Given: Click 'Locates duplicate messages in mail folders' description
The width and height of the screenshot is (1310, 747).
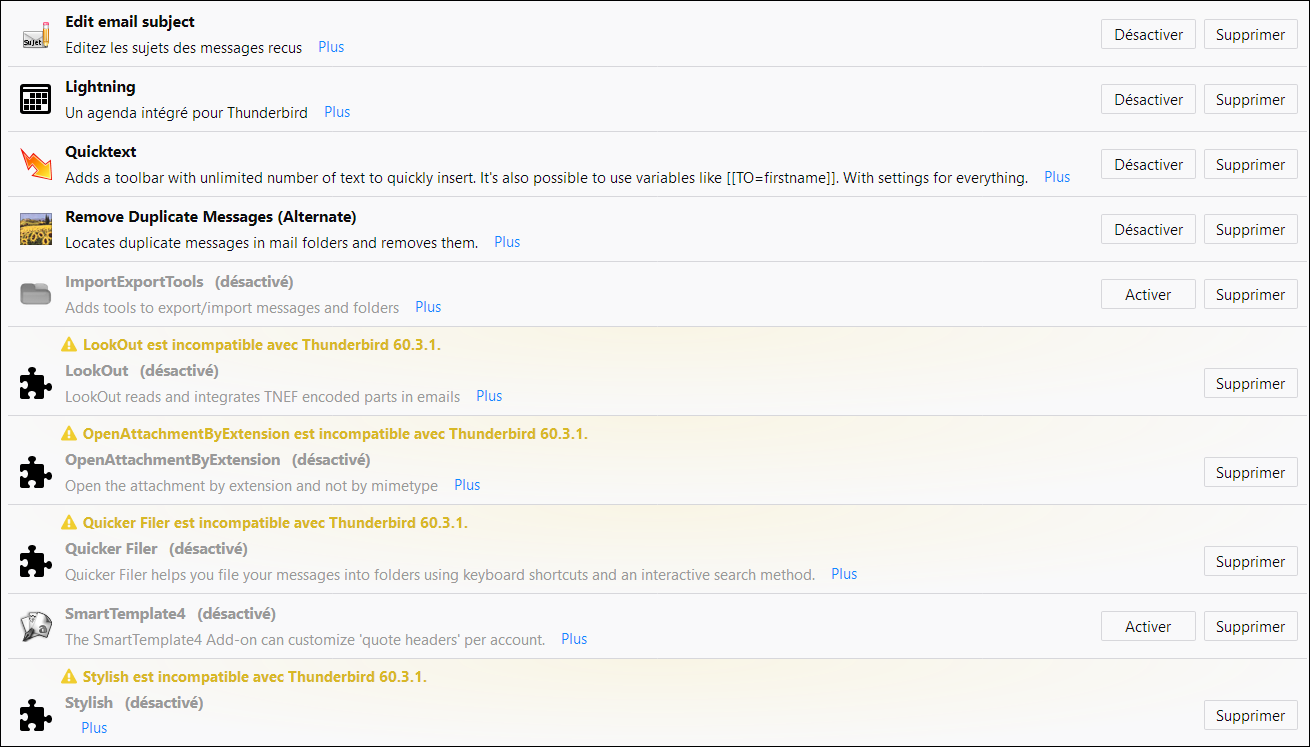Looking at the screenshot, I should pyautogui.click(x=272, y=243).
